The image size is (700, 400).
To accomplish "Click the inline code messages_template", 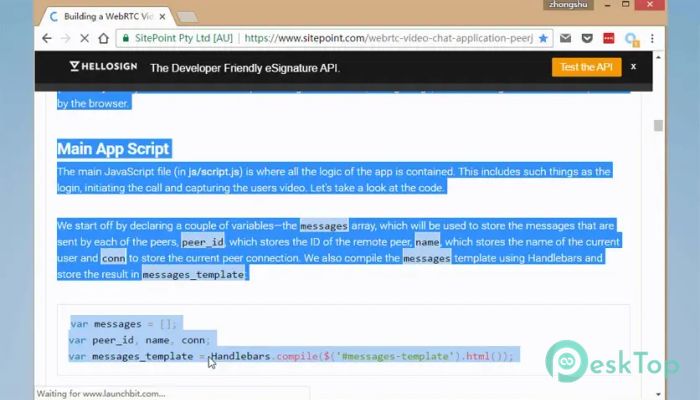I will coord(193,274).
